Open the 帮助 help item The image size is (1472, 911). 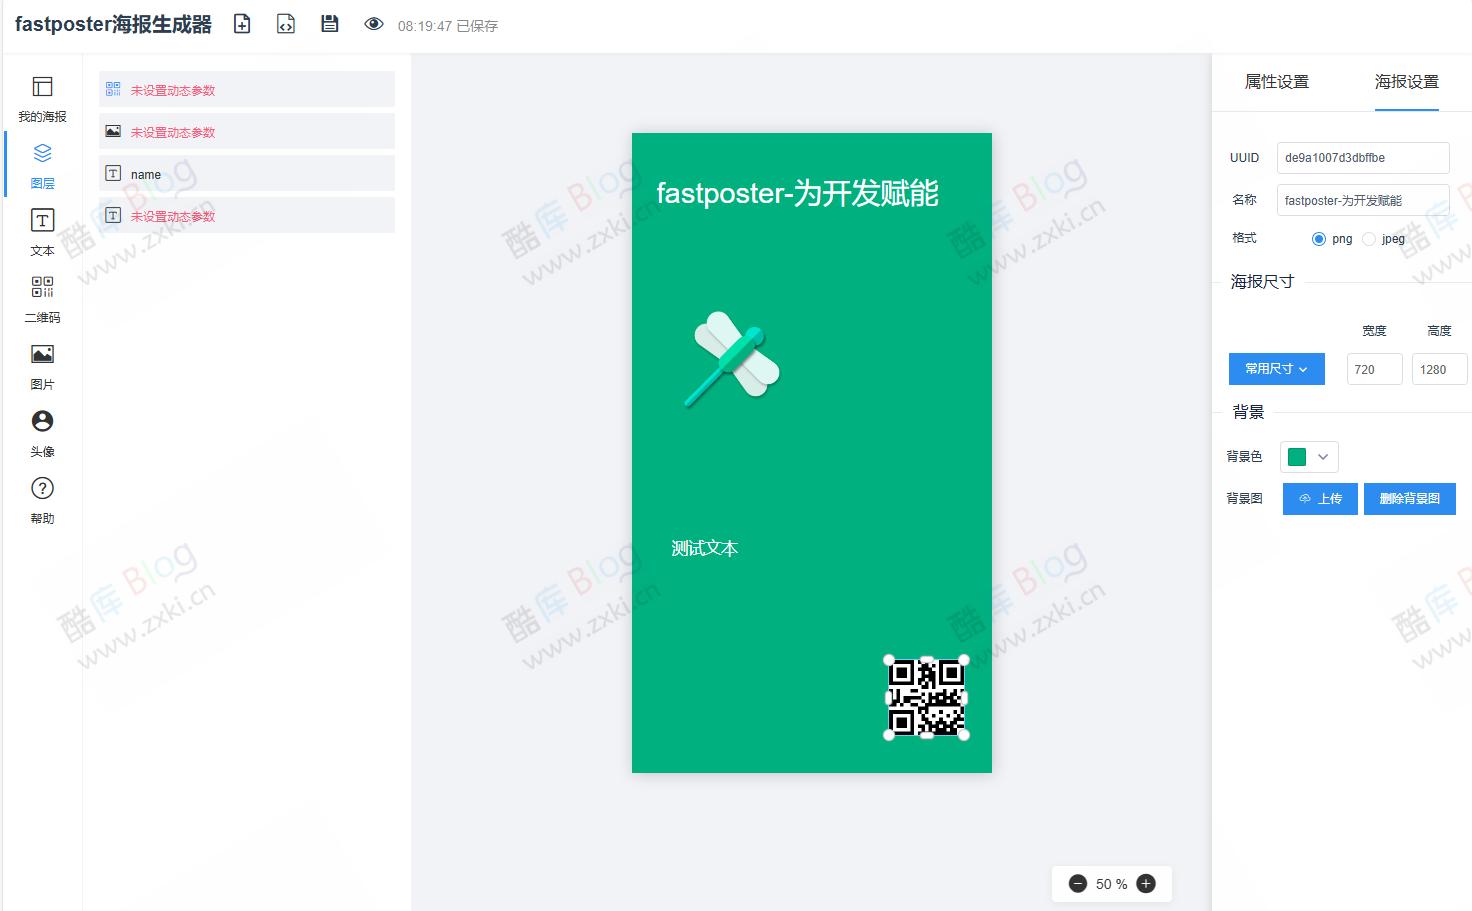[x=42, y=501]
